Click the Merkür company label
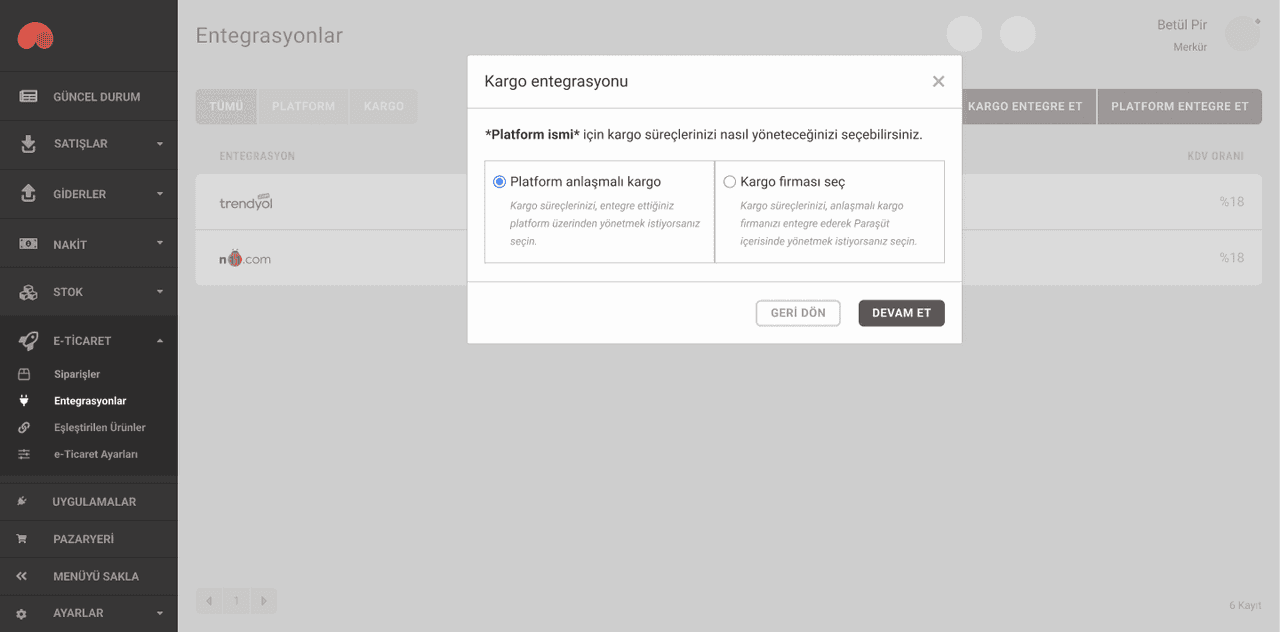The width and height of the screenshot is (1280, 632). click(1190, 47)
